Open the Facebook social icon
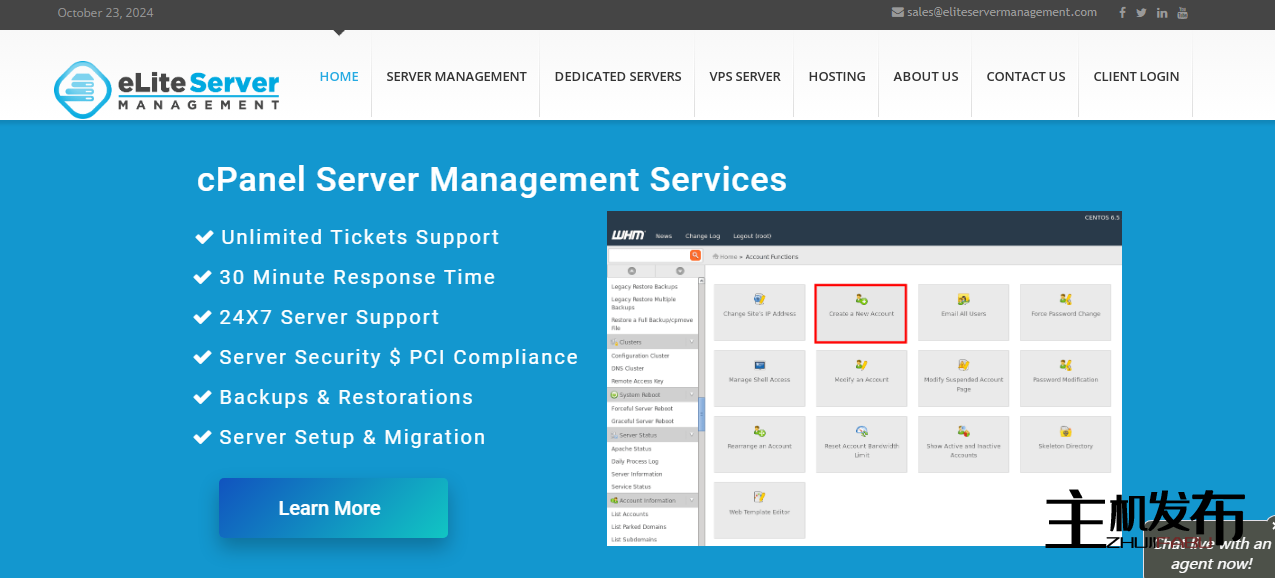The width and height of the screenshot is (1275, 578). pyautogui.click(x=1122, y=13)
